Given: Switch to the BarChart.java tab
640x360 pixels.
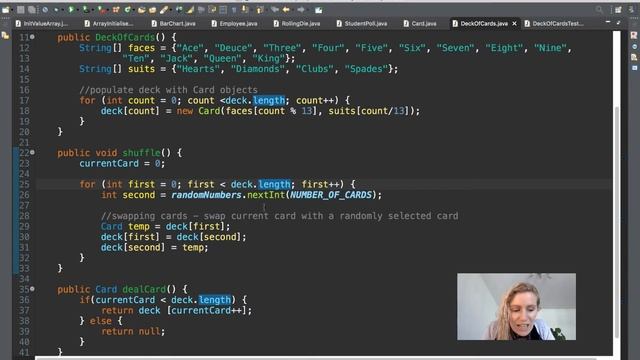Looking at the screenshot, I should pyautogui.click(x=173, y=24).
